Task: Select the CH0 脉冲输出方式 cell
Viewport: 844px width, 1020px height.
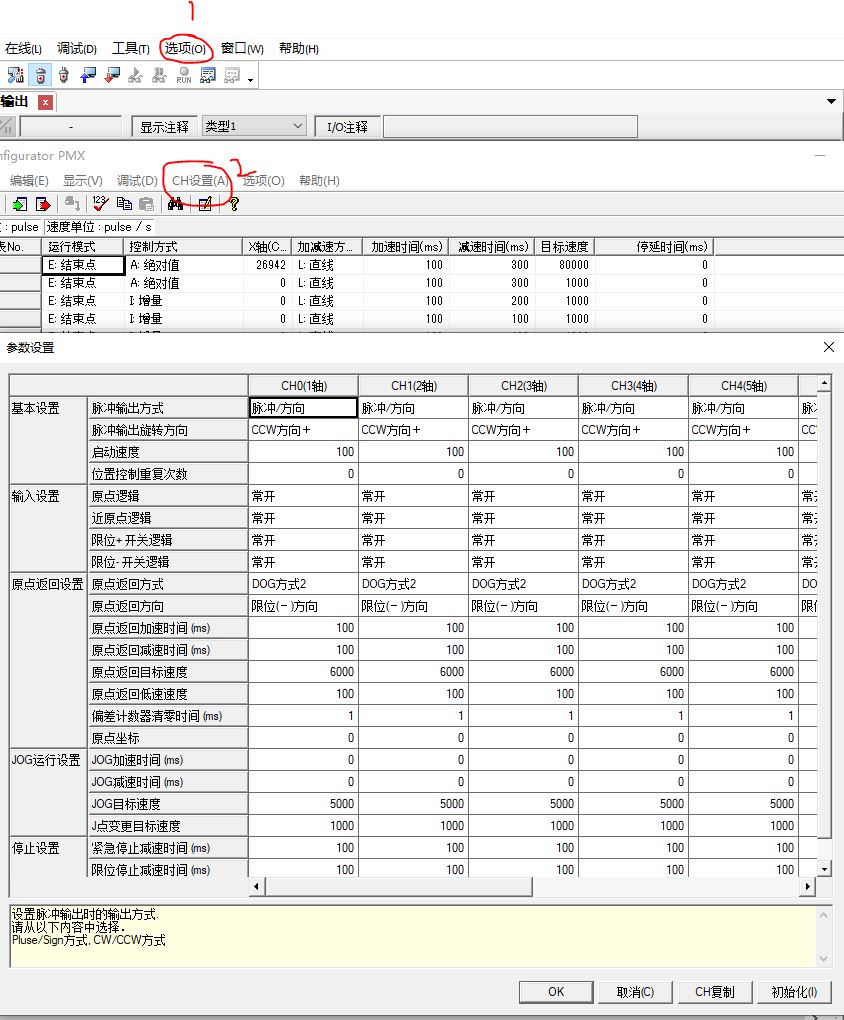Action: tap(303, 408)
